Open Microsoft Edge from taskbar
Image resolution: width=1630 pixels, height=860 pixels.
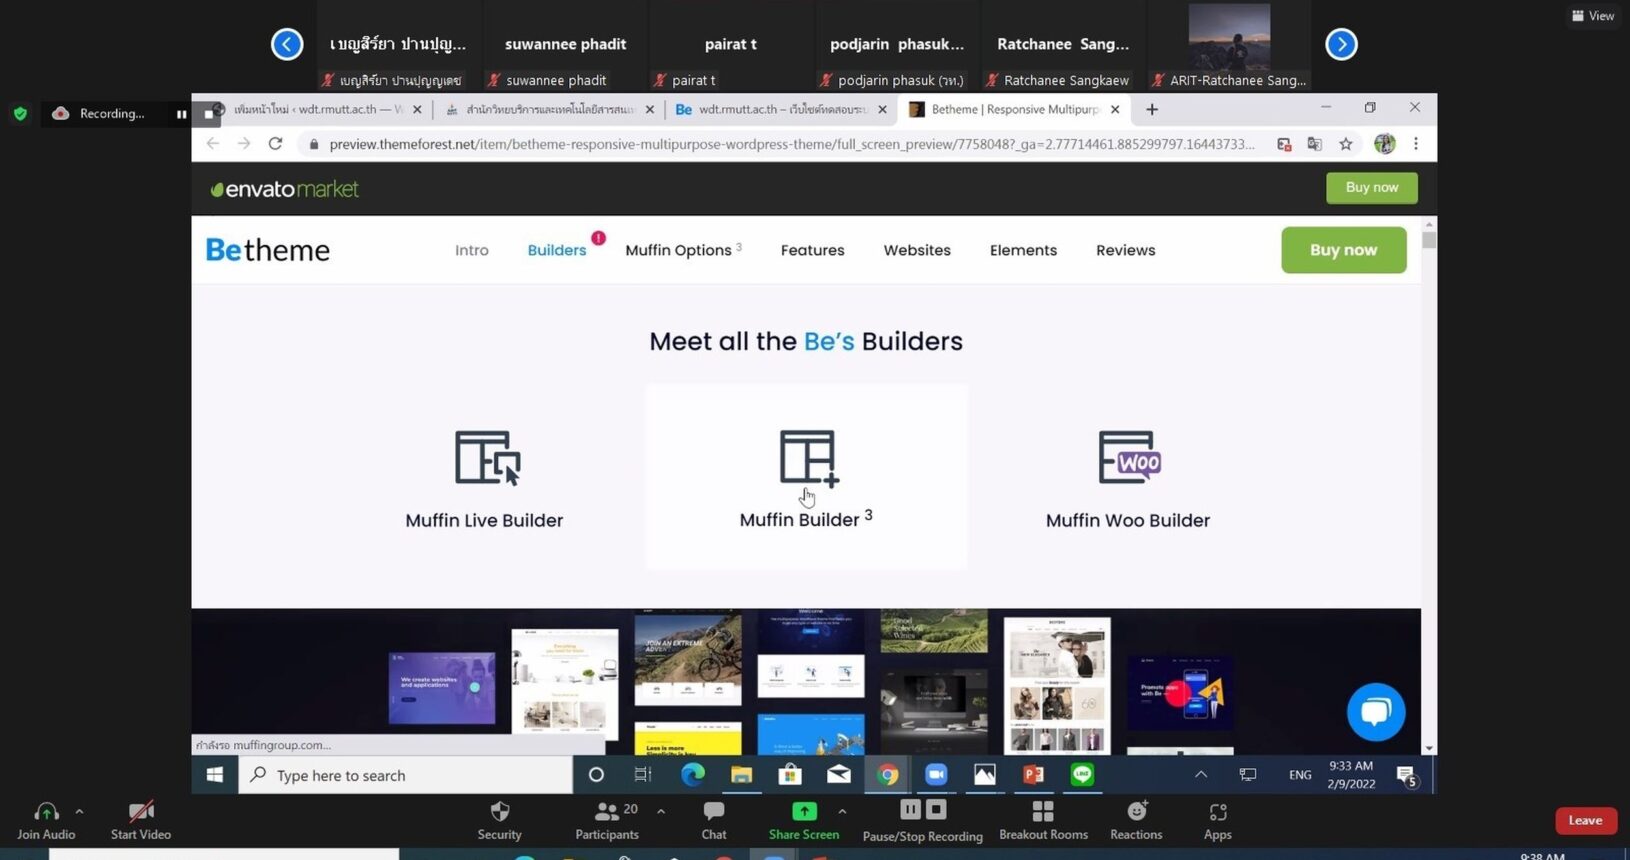coord(692,775)
